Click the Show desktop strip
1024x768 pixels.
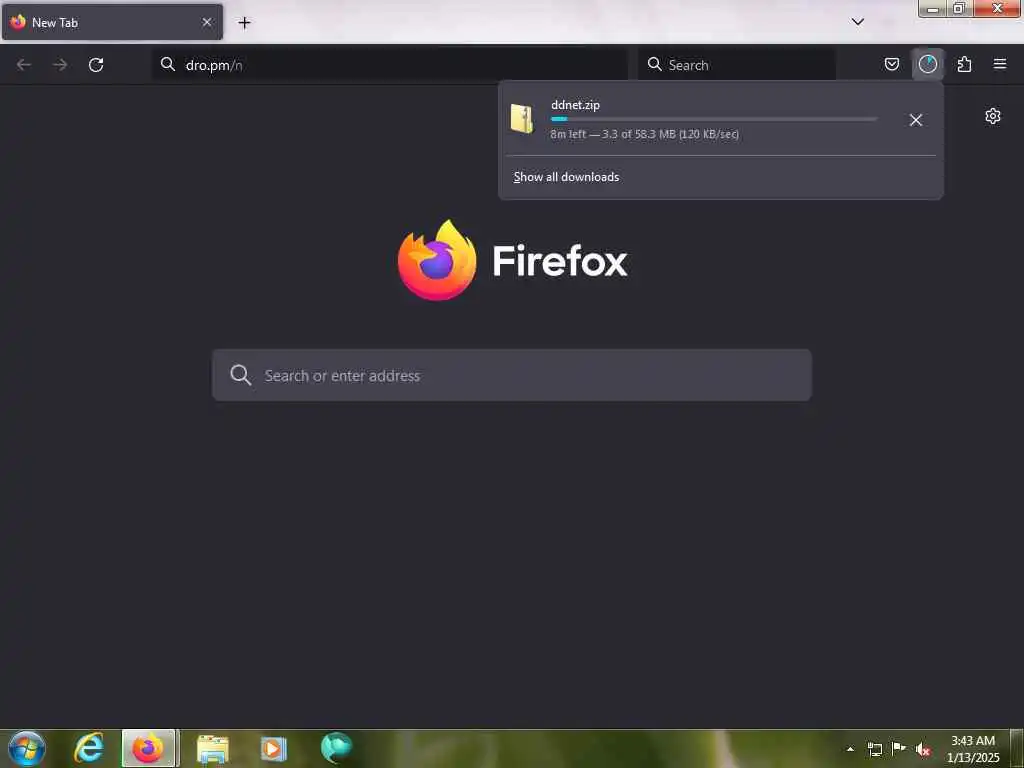tap(1016, 748)
